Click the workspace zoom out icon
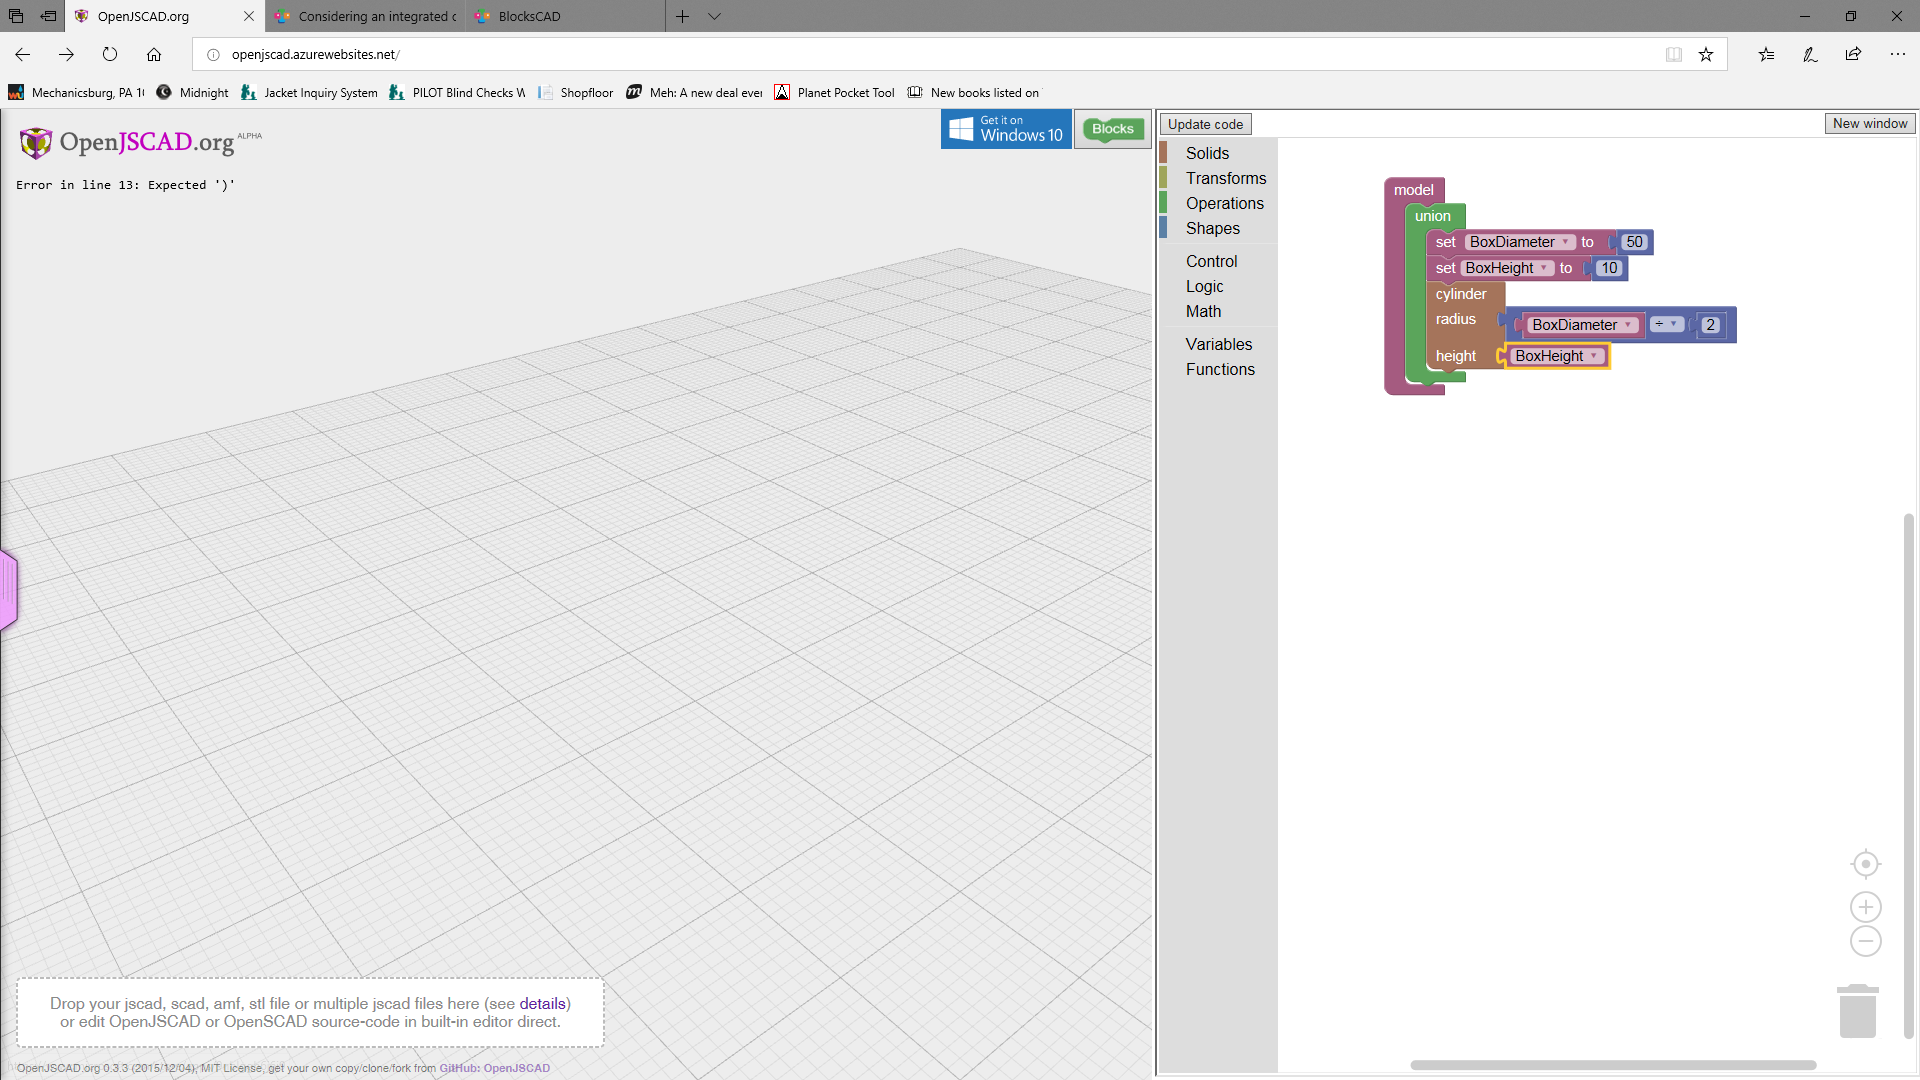The image size is (1920, 1080). [x=1865, y=941]
